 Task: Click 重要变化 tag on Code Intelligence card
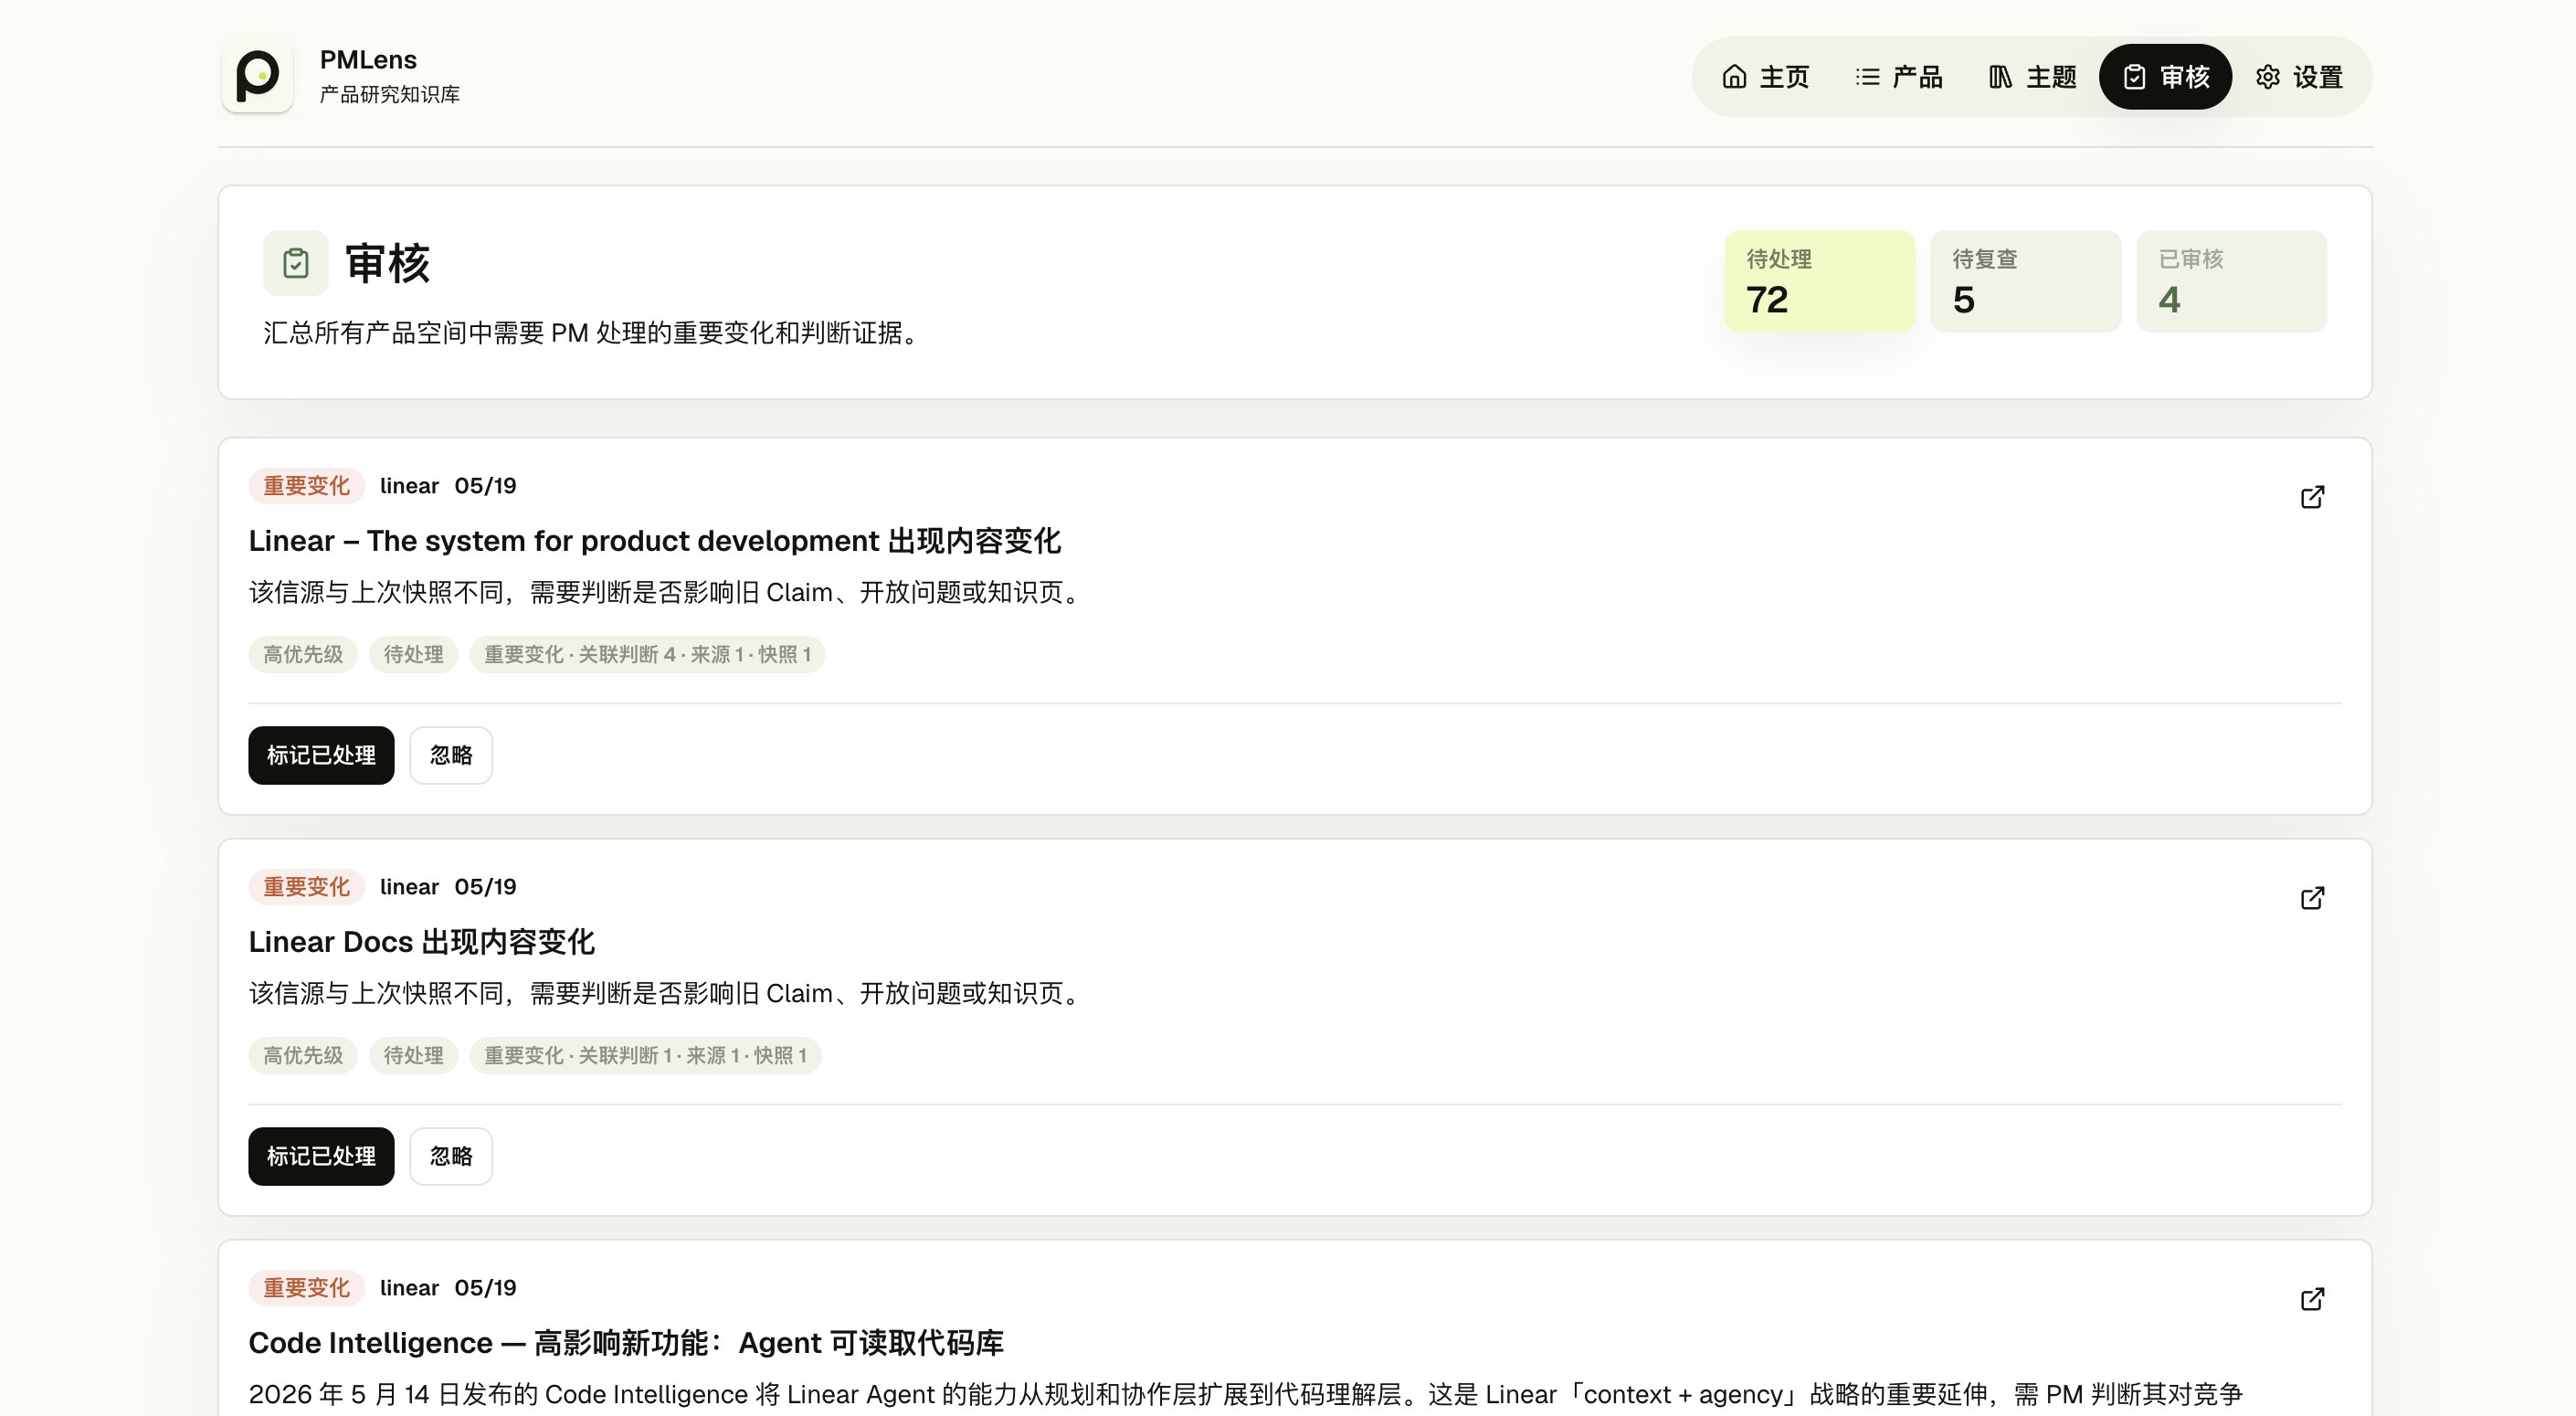click(306, 1288)
